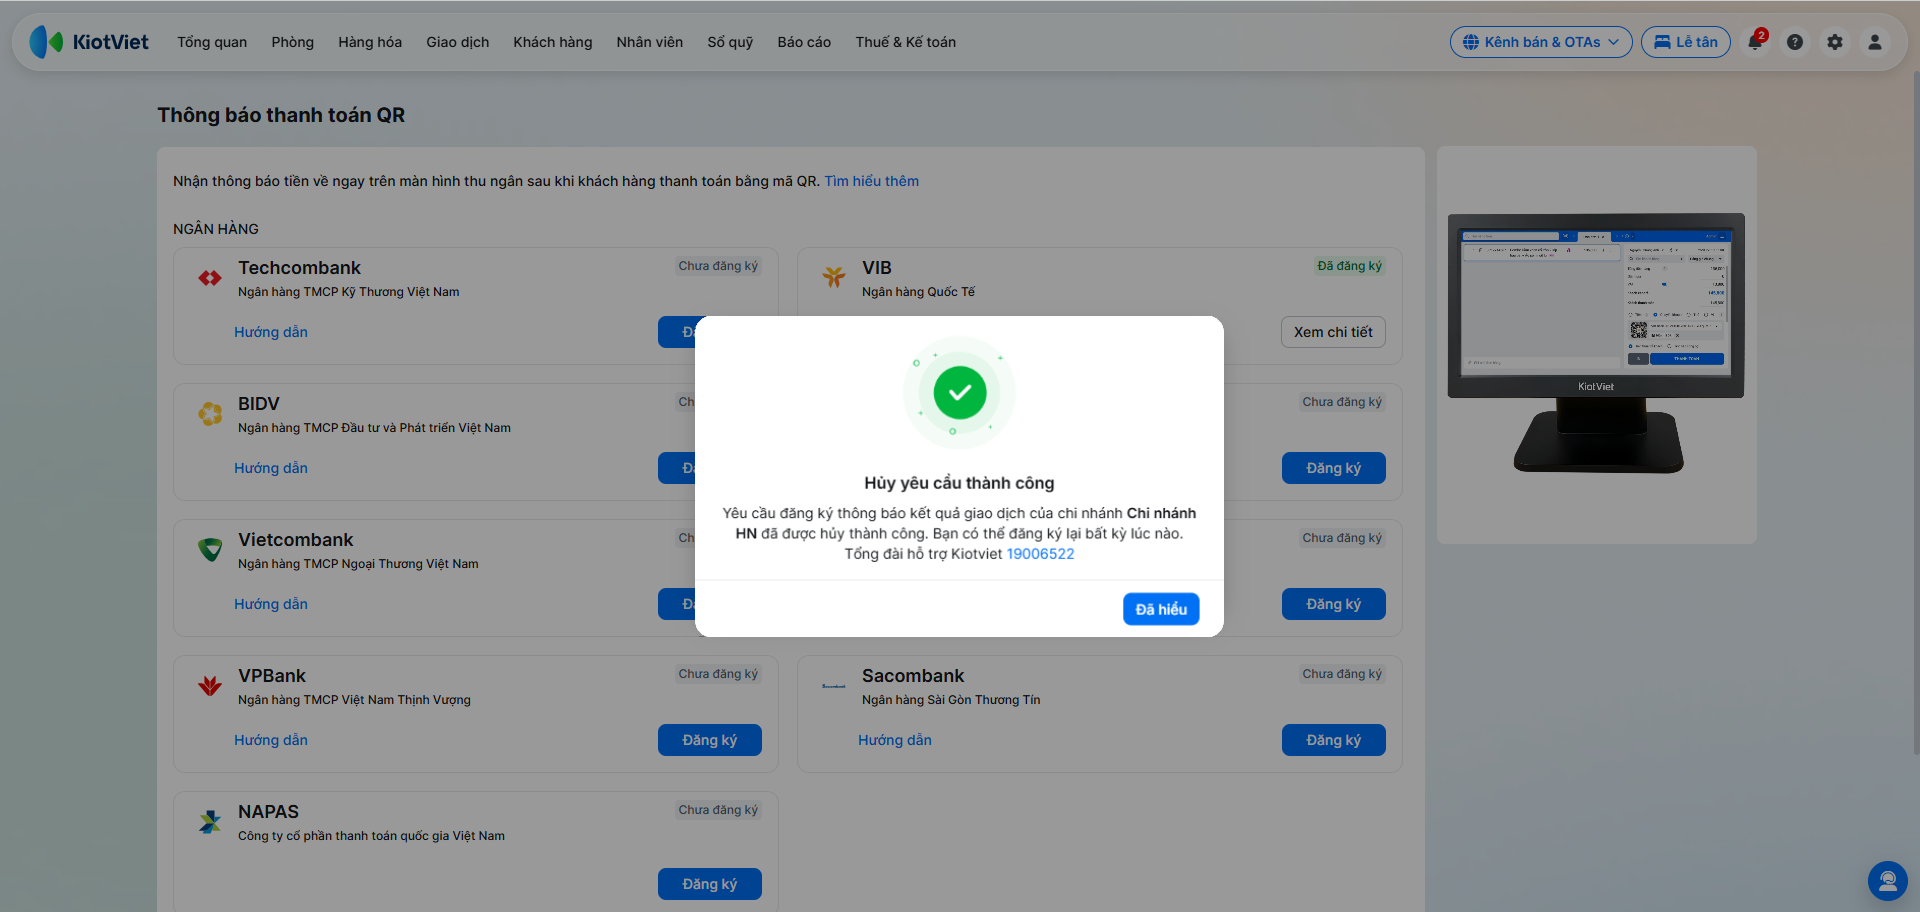The width and height of the screenshot is (1920, 912).
Task: Click the VIB bank logo icon
Action: (834, 277)
